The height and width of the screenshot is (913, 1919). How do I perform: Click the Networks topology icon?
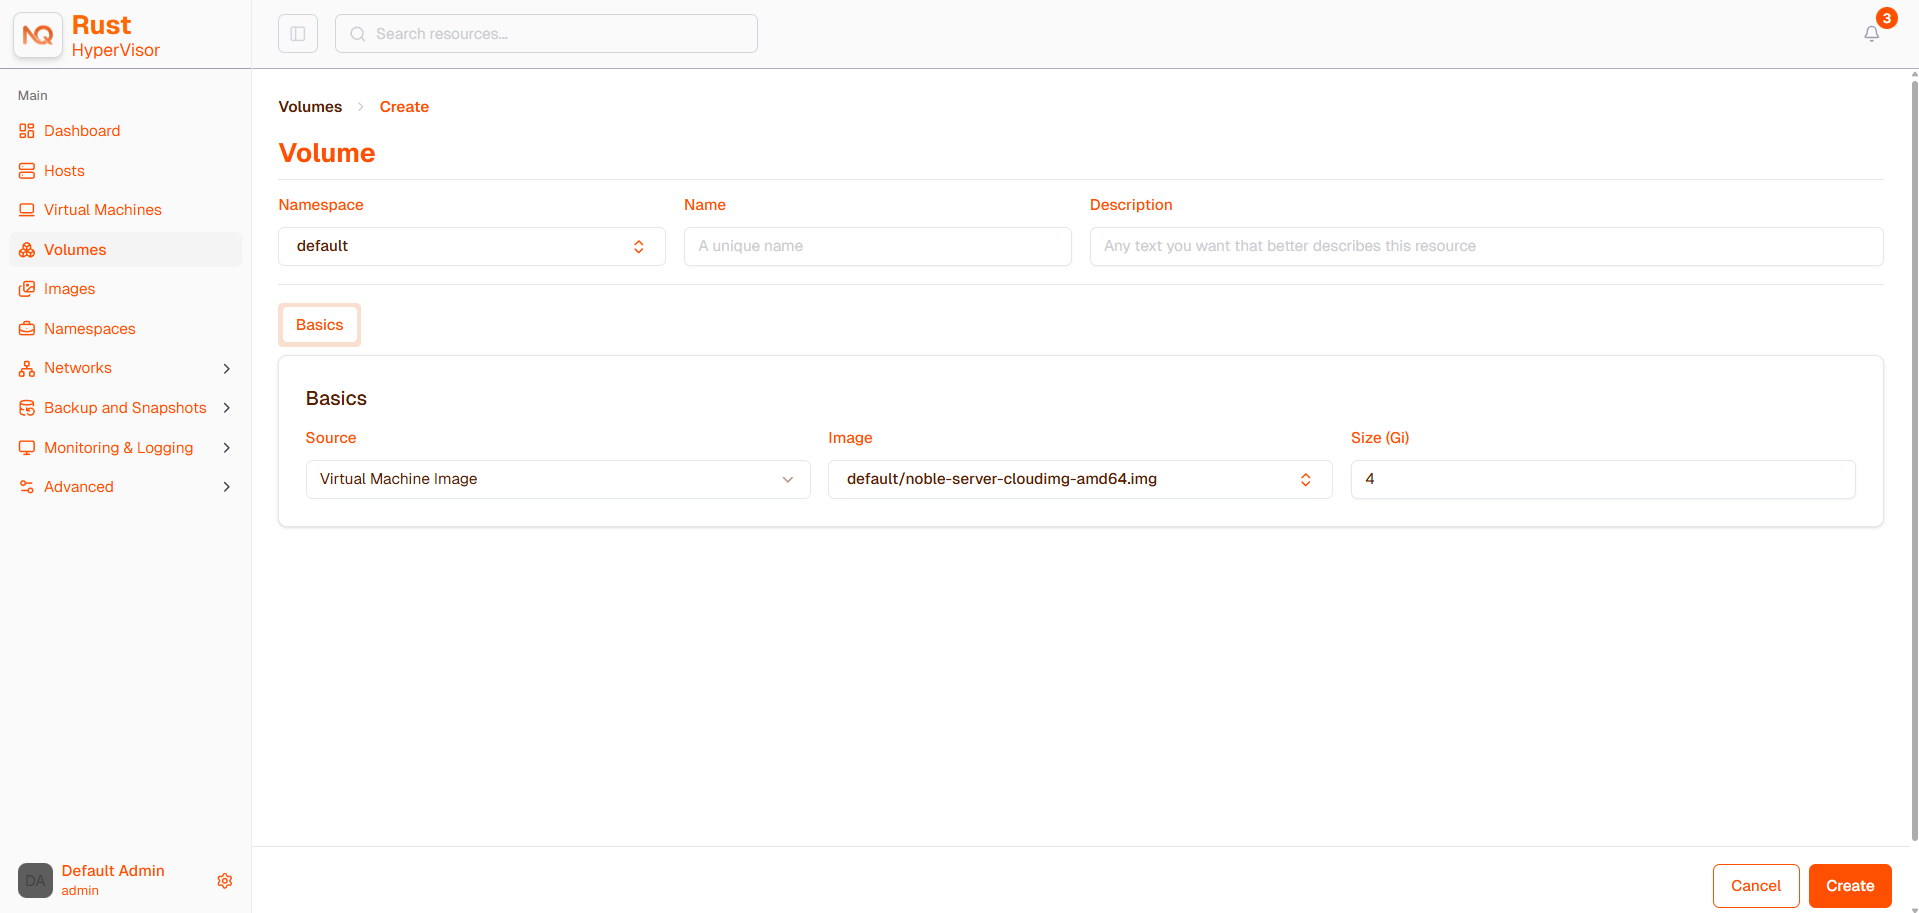(x=27, y=368)
